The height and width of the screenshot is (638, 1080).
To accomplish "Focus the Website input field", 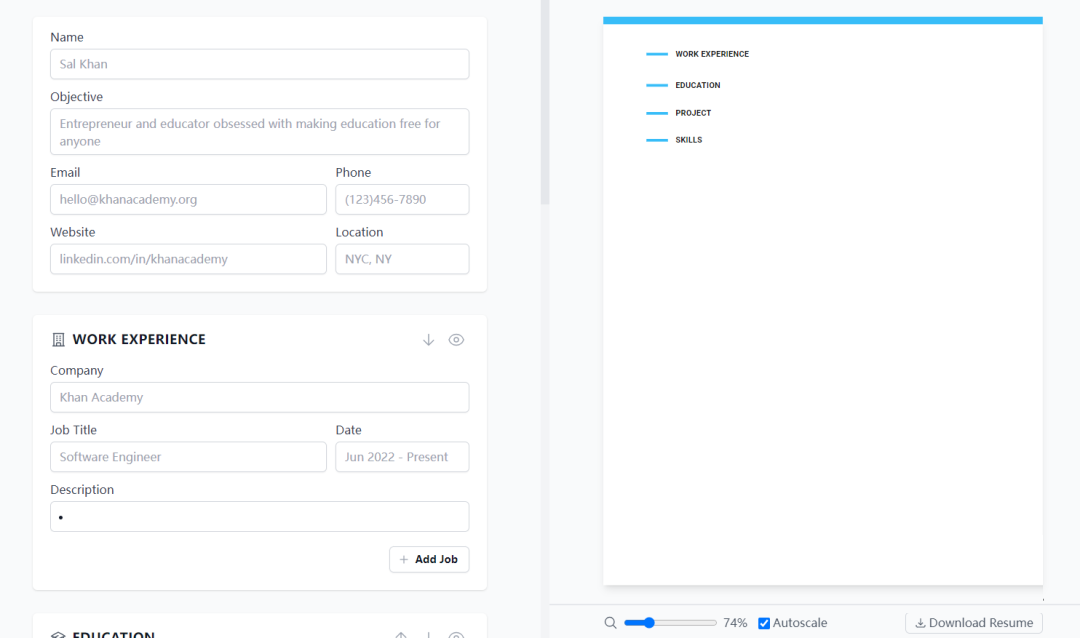I will coord(188,259).
